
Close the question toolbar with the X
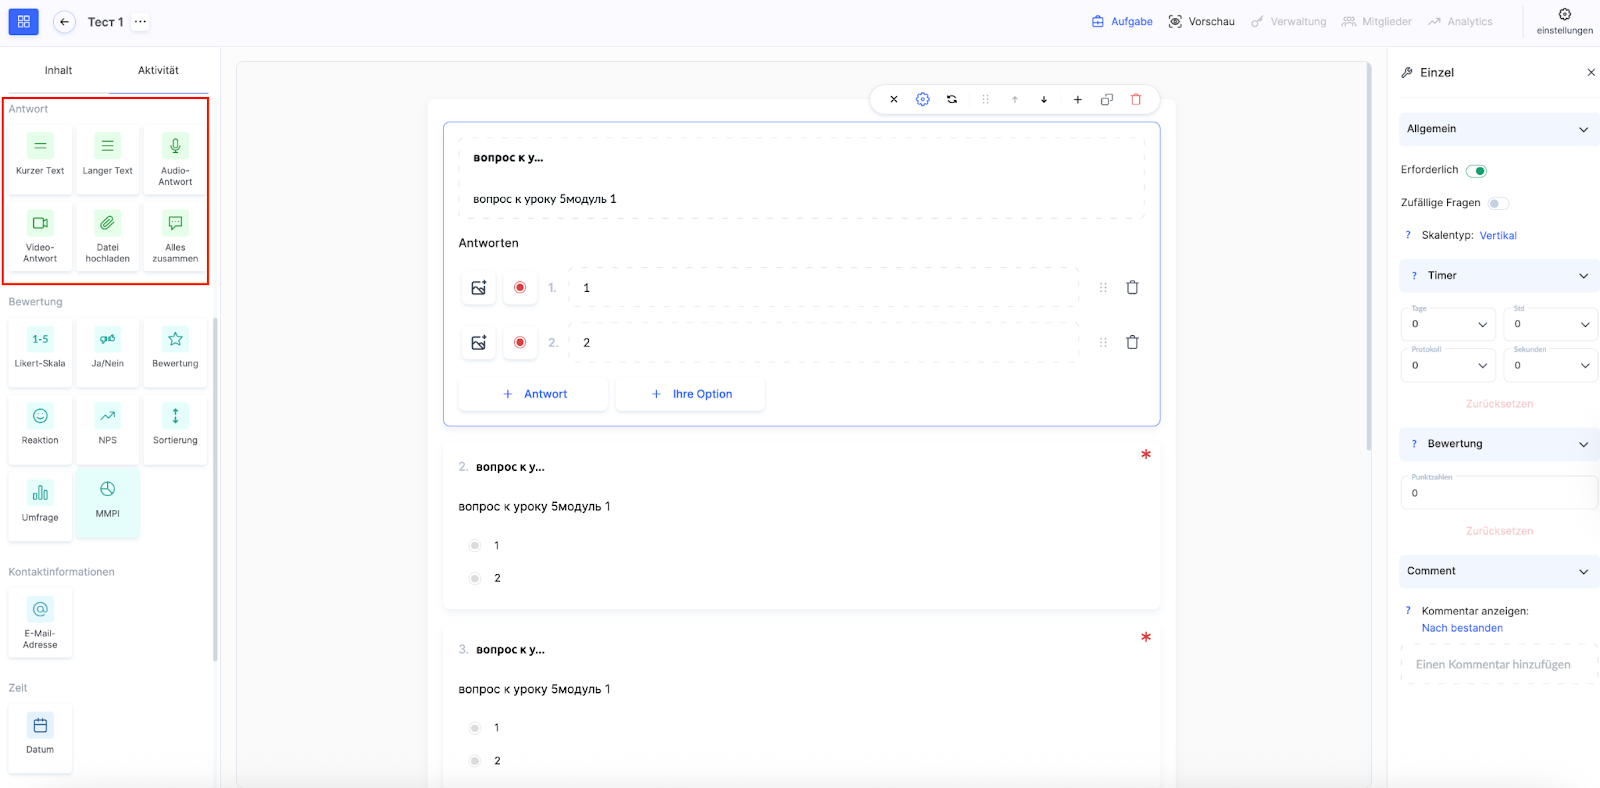[x=894, y=99]
